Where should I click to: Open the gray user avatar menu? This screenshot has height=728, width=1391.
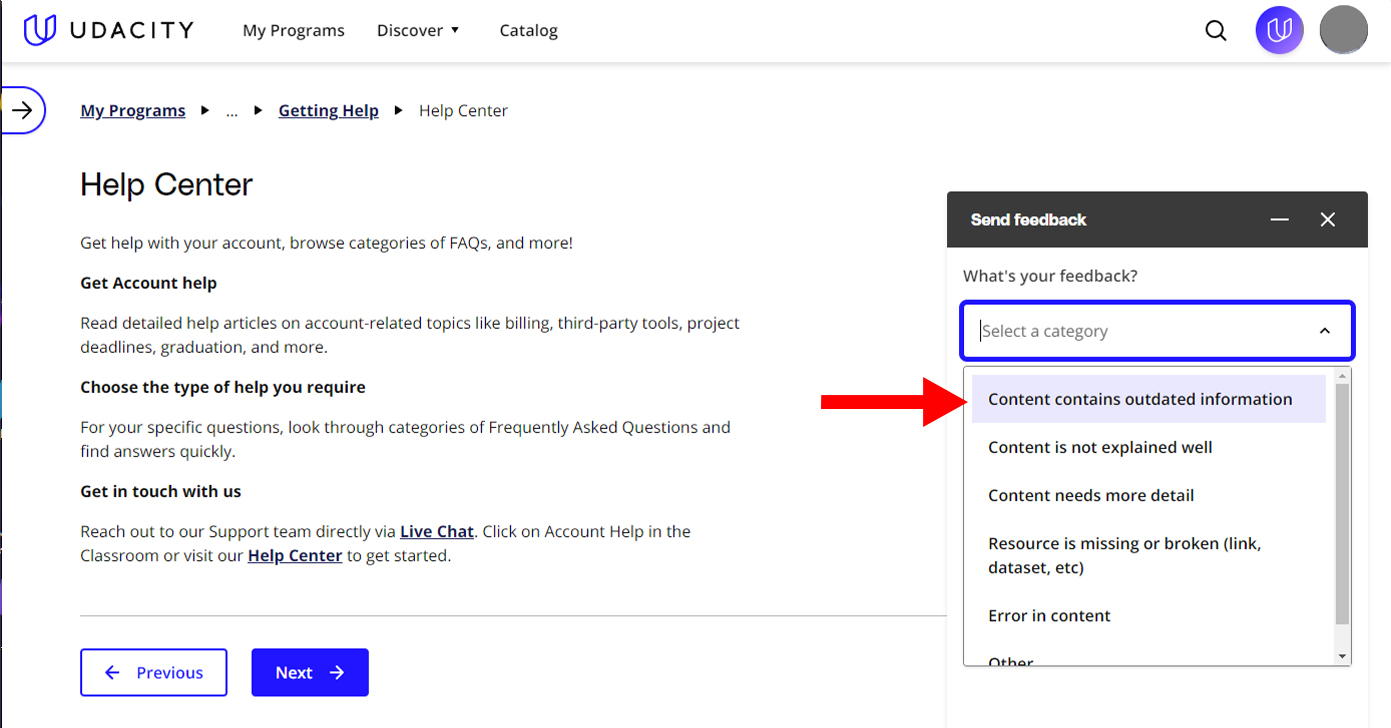click(x=1344, y=30)
